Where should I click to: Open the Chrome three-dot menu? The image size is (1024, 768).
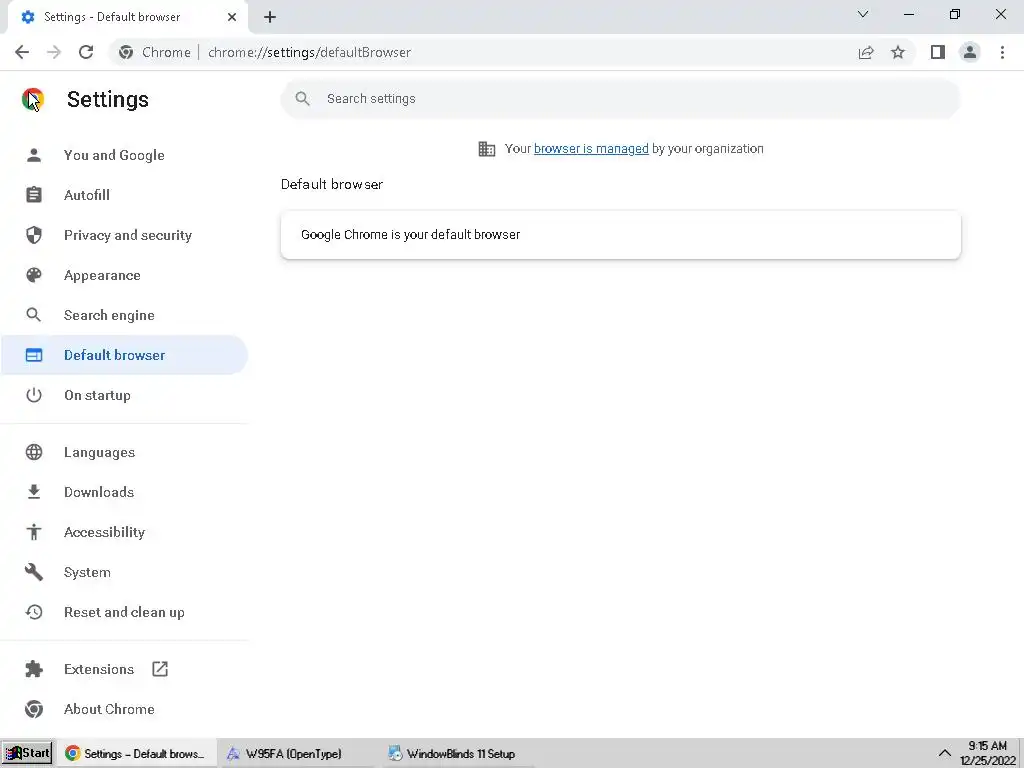pos(1002,52)
